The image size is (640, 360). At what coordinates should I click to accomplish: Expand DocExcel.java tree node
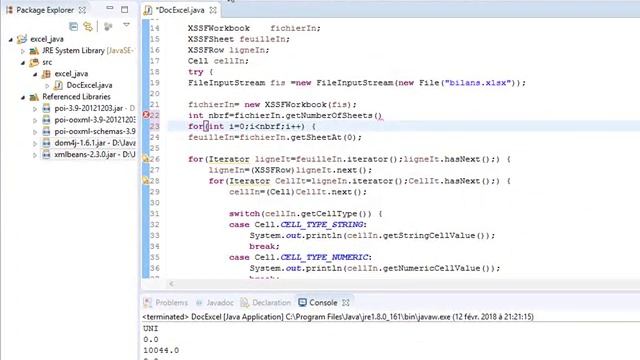click(47, 86)
